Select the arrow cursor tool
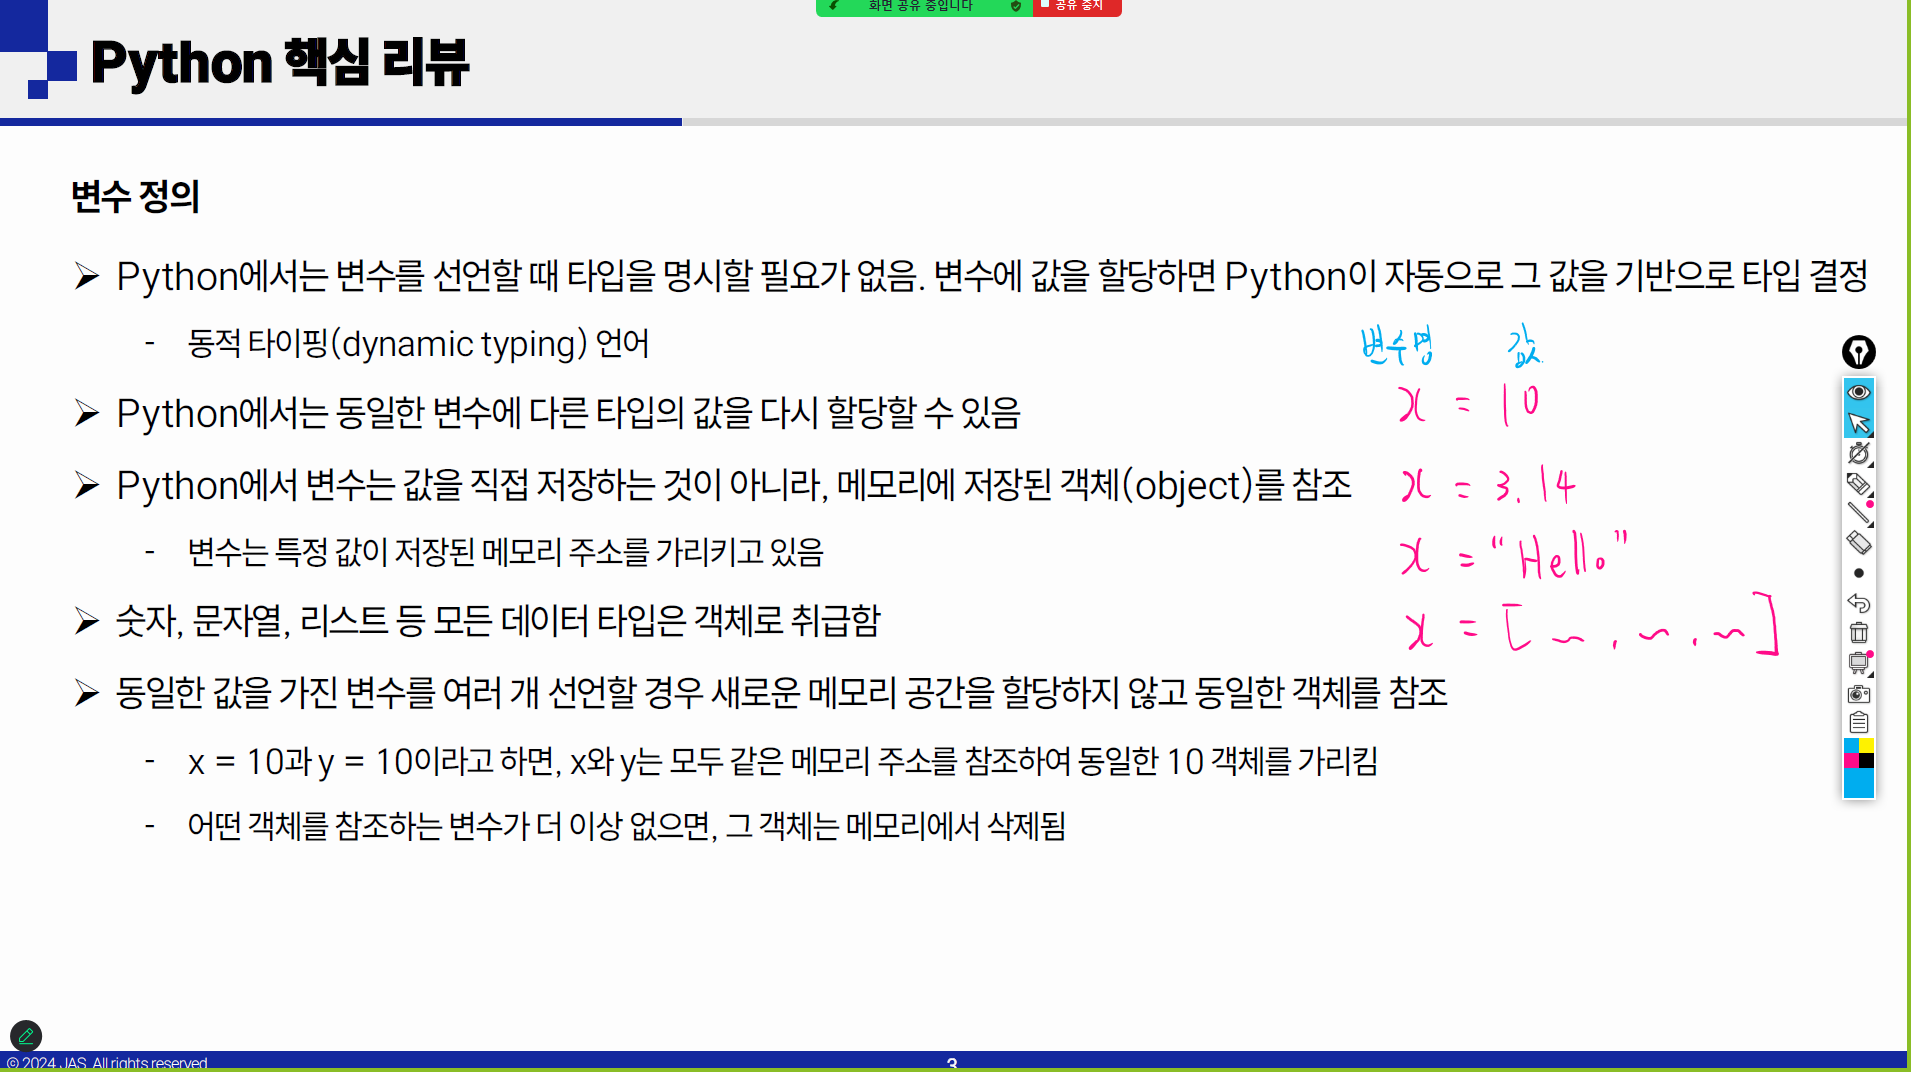Screen dimensions: 1911x1072 click(x=1858, y=423)
